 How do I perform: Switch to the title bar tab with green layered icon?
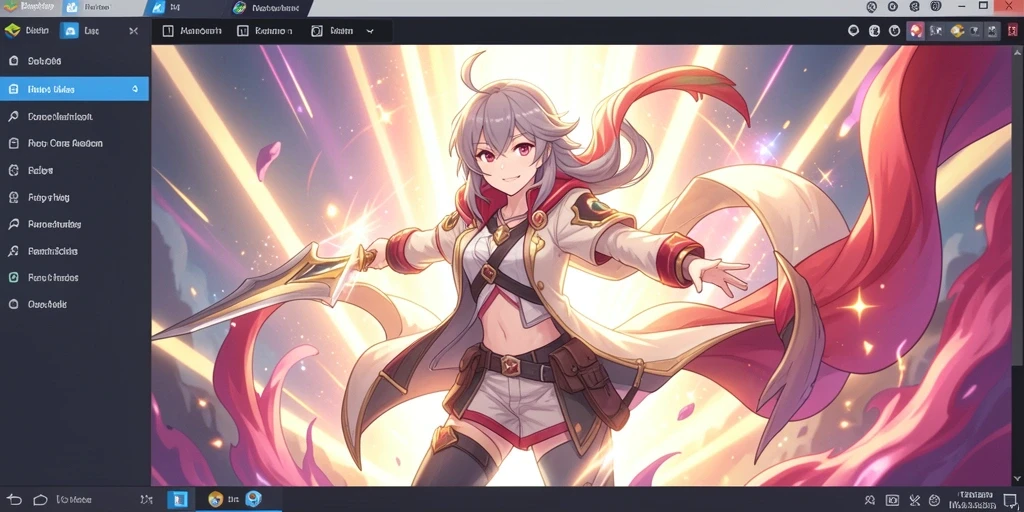click(x=28, y=7)
